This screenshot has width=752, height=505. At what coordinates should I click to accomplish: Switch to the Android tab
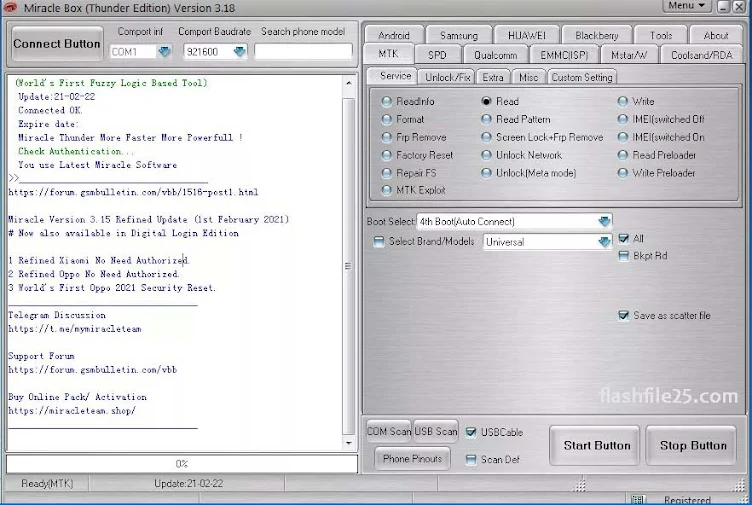click(394, 35)
